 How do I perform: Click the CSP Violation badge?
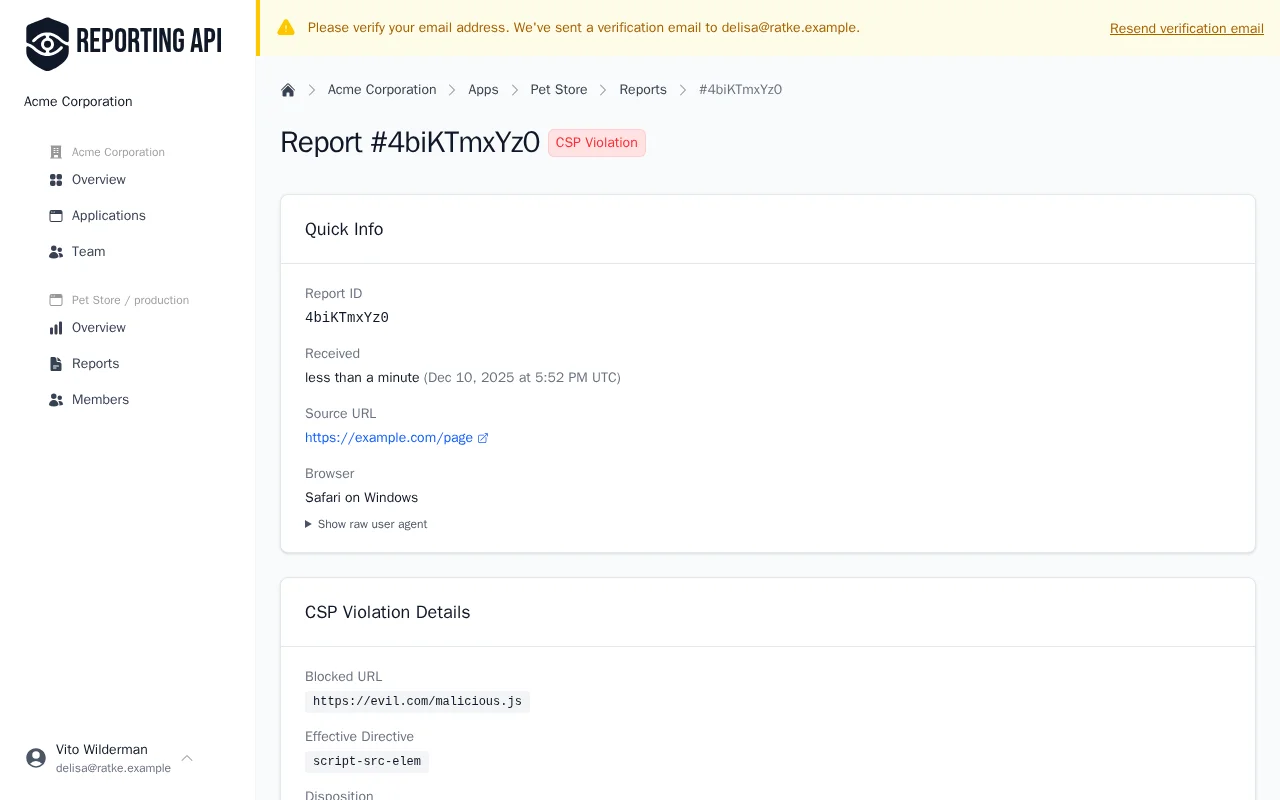(596, 143)
